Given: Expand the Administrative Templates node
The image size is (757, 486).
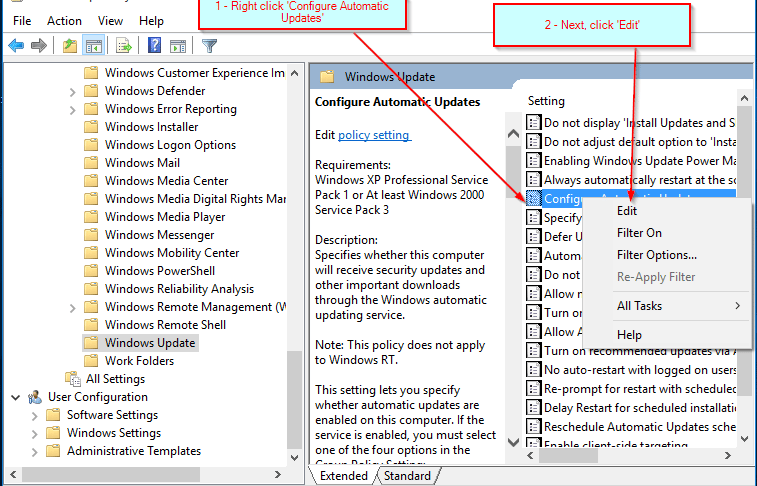Looking at the screenshot, I should point(34,452).
